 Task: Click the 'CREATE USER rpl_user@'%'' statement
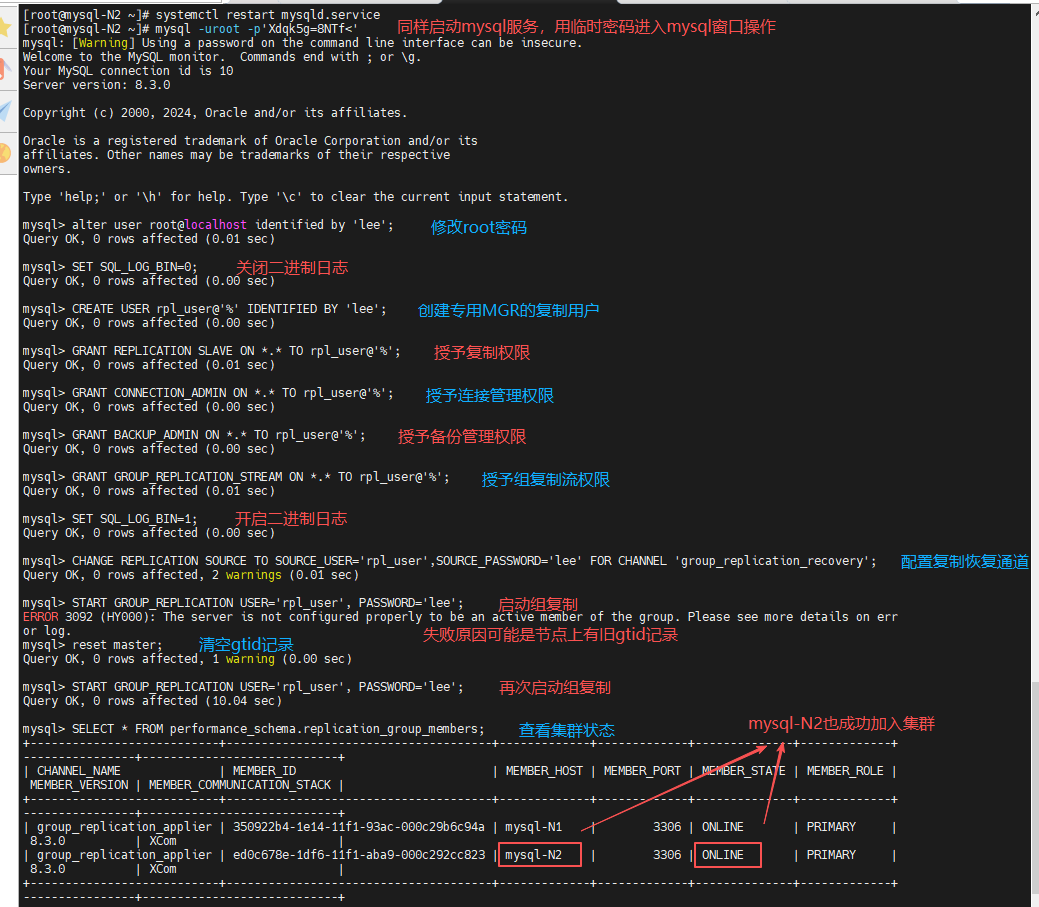(229, 309)
